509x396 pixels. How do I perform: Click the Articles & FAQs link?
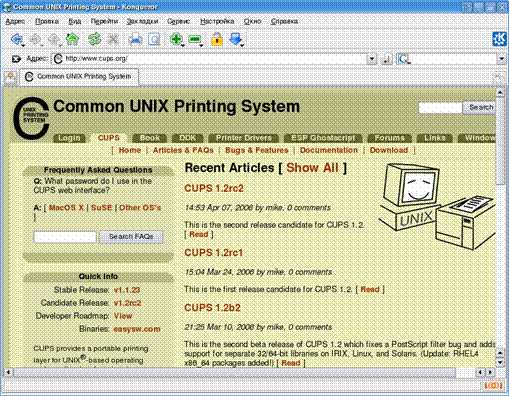click(183, 150)
